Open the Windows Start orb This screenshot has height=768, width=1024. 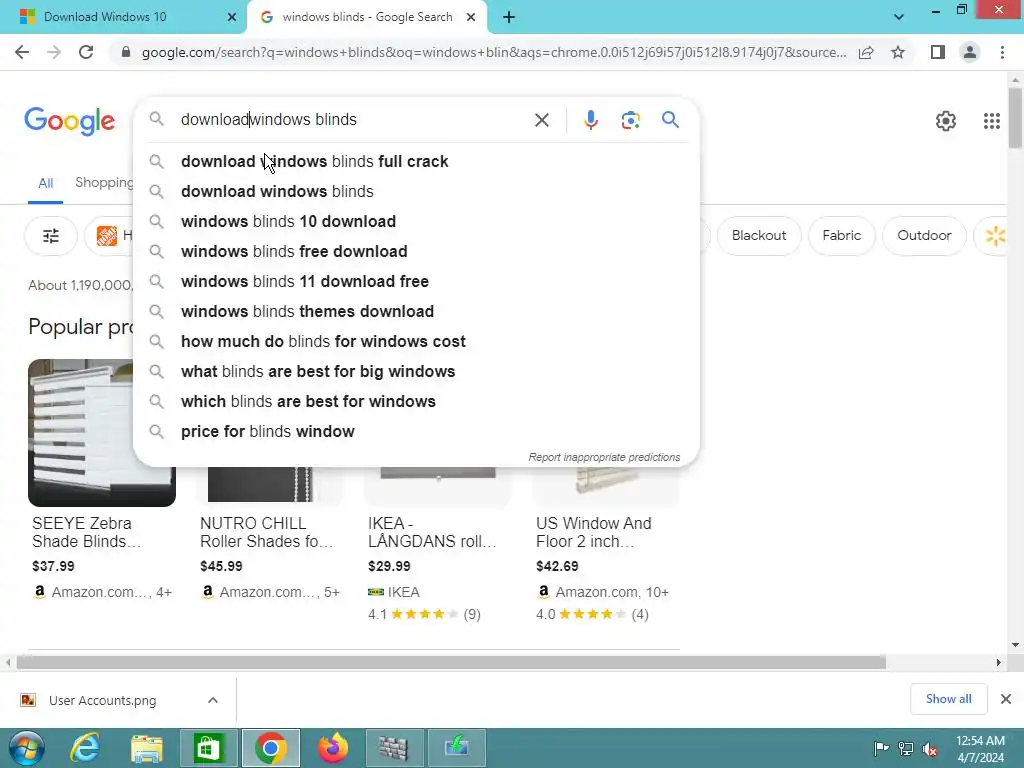click(27, 748)
